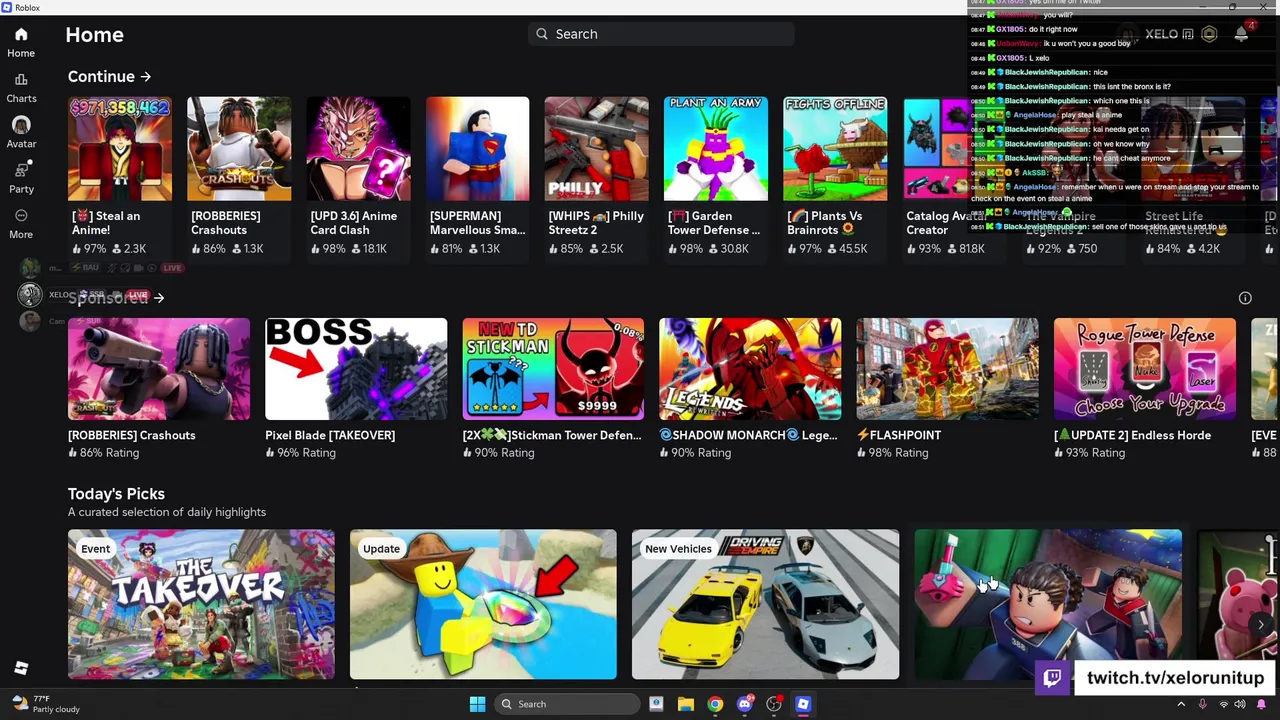Open the weather widget showing 77°F
Screen dimensions: 1280x720
pyautogui.click(x=45, y=704)
